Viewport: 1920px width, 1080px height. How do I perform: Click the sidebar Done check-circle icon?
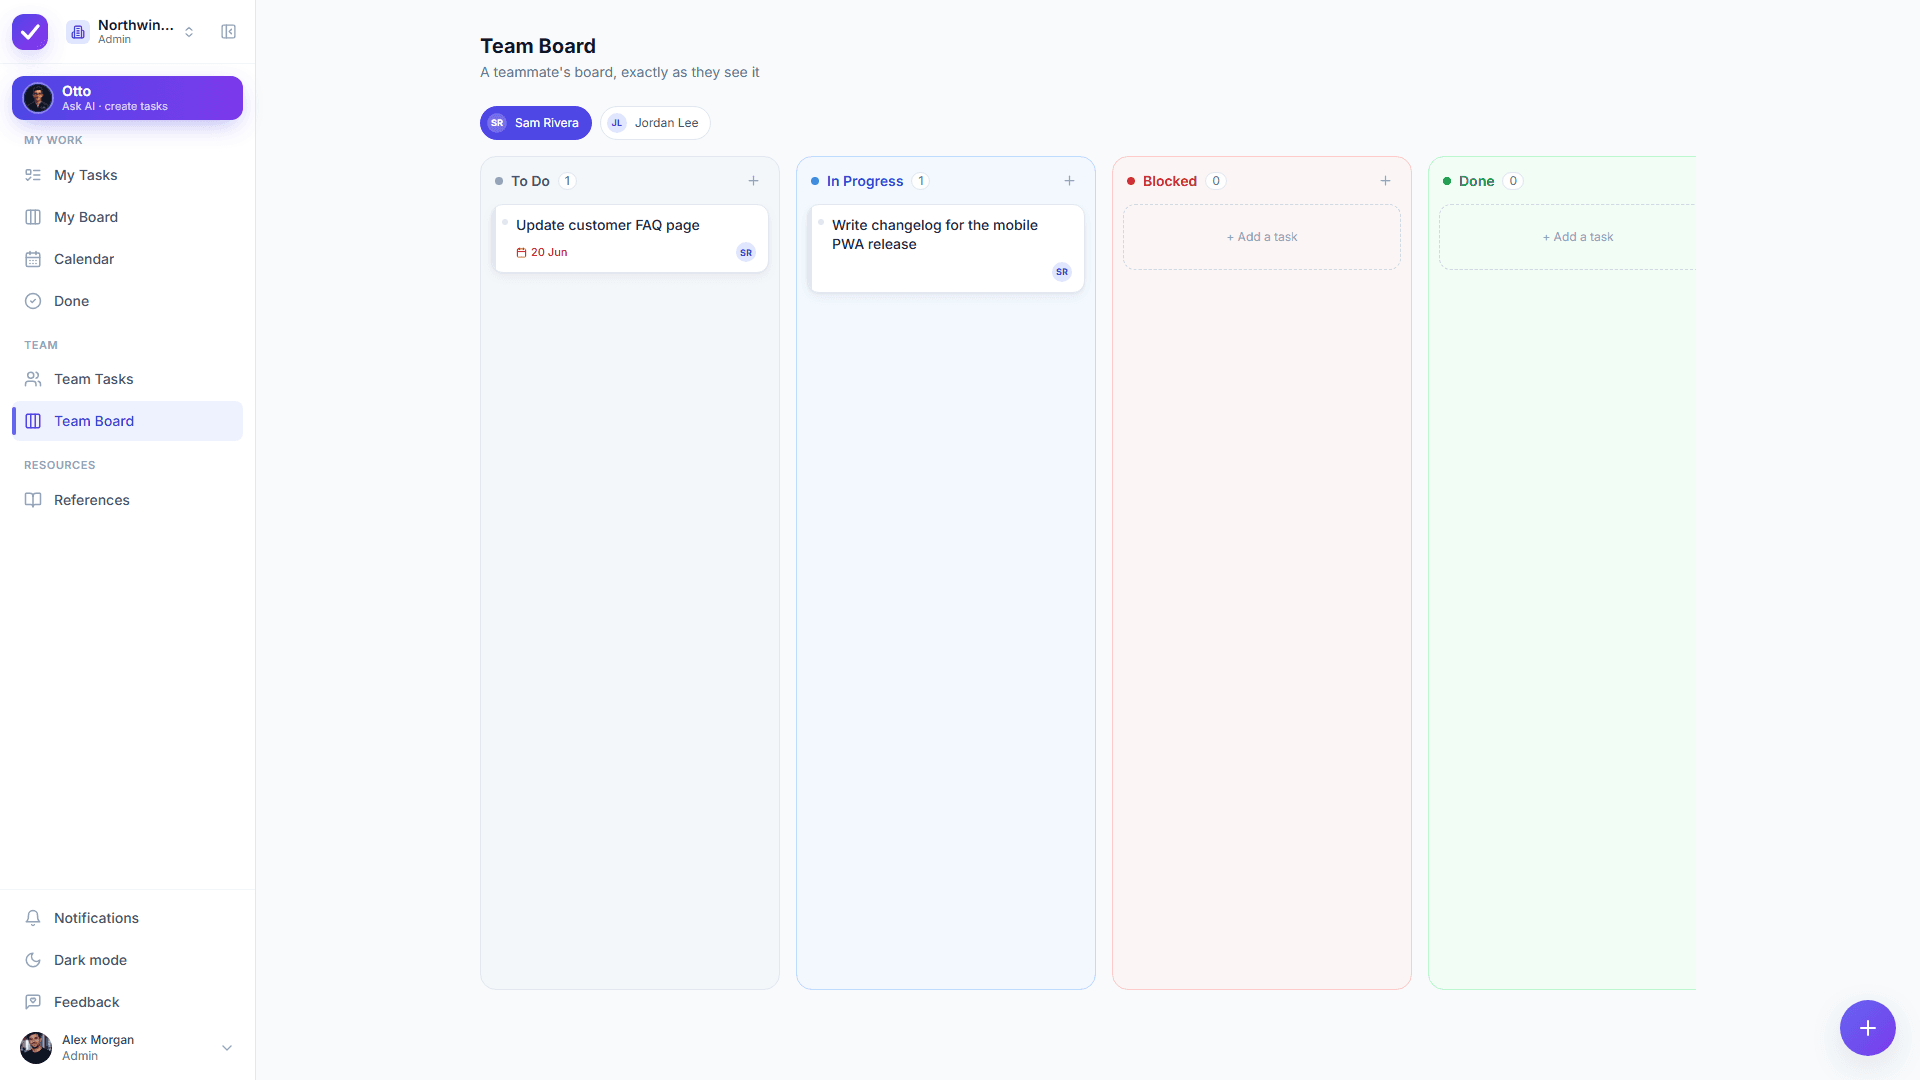[x=33, y=301]
